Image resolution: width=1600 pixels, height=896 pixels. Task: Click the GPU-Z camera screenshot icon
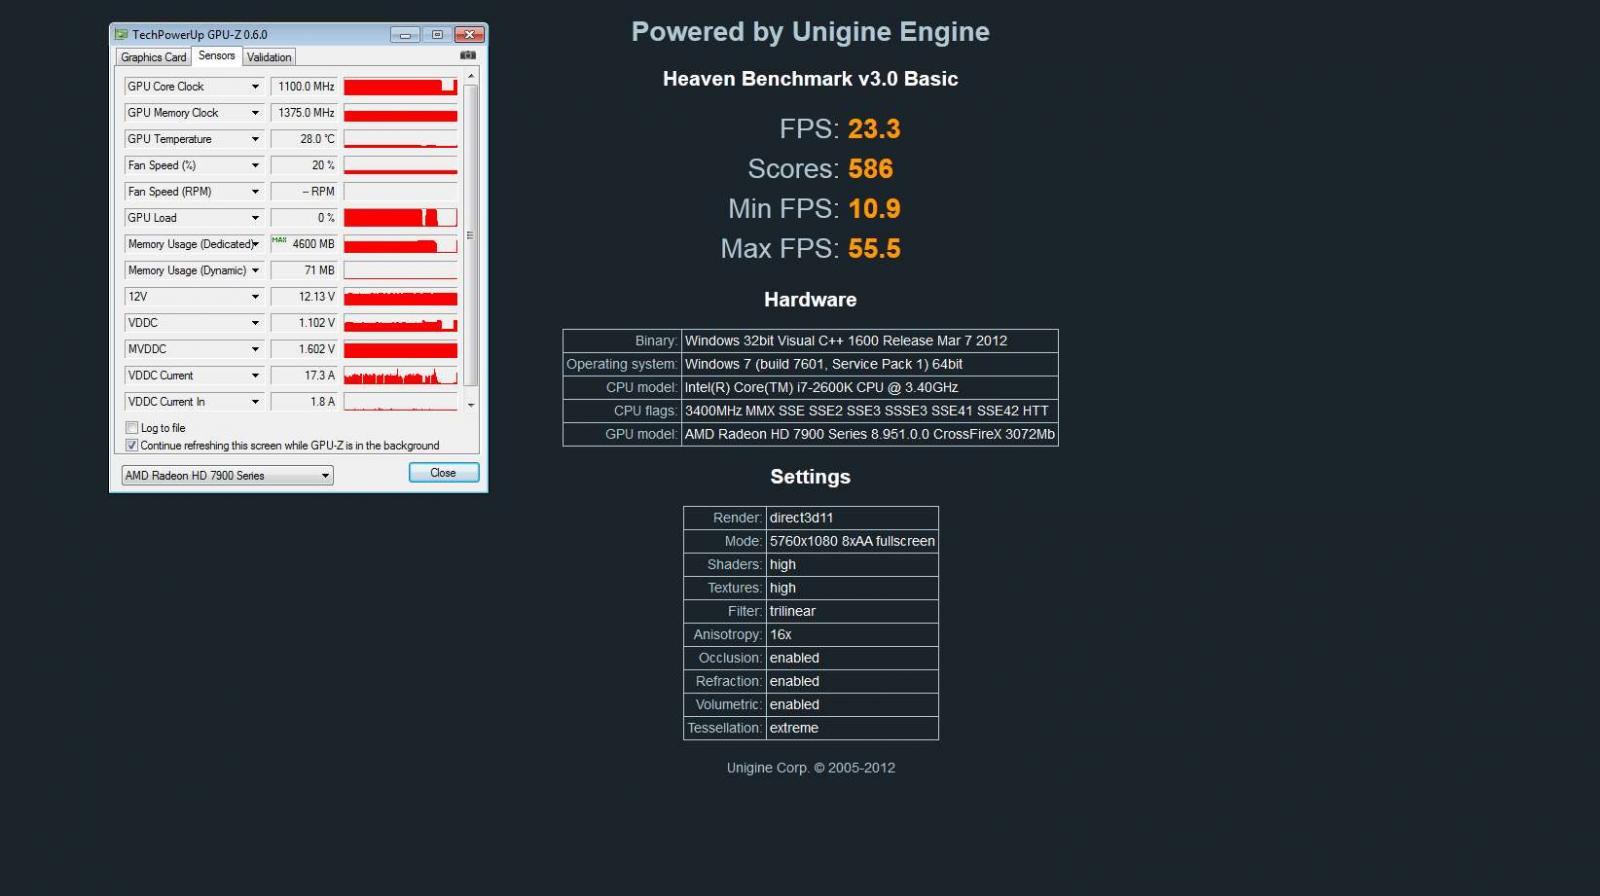coord(467,56)
